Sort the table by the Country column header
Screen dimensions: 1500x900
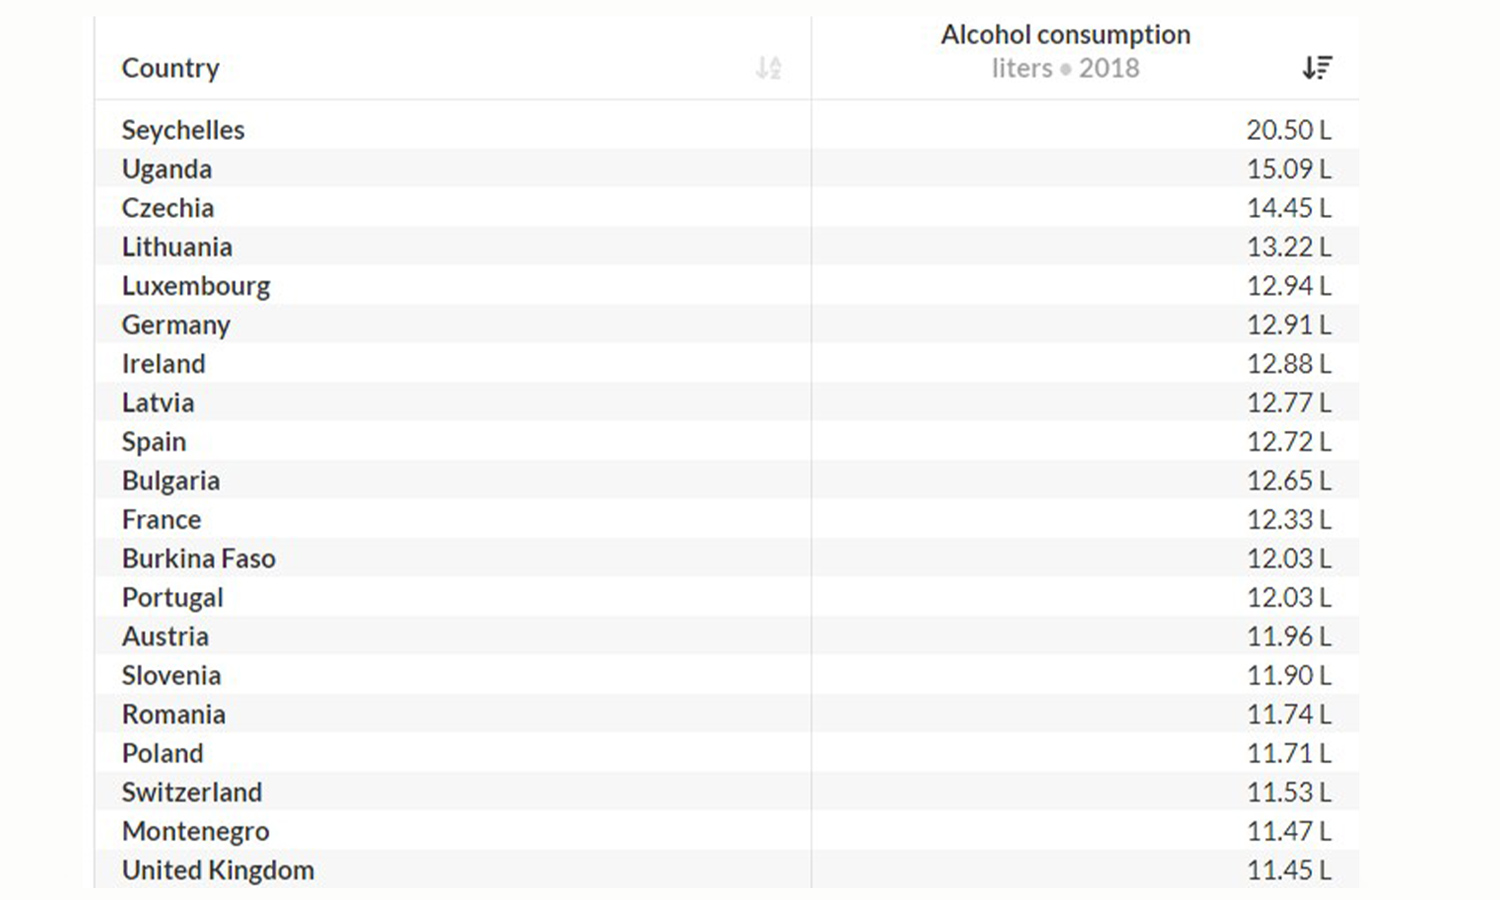pyautogui.click(x=171, y=68)
